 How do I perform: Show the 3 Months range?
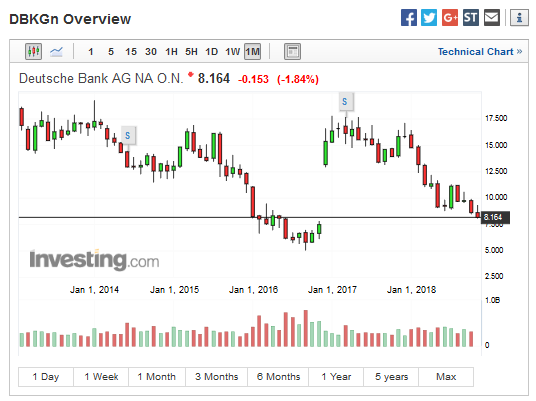coord(216,377)
